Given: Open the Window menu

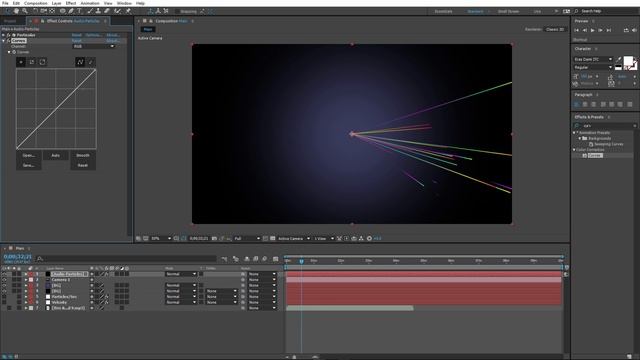Looking at the screenshot, I should (x=124, y=3).
